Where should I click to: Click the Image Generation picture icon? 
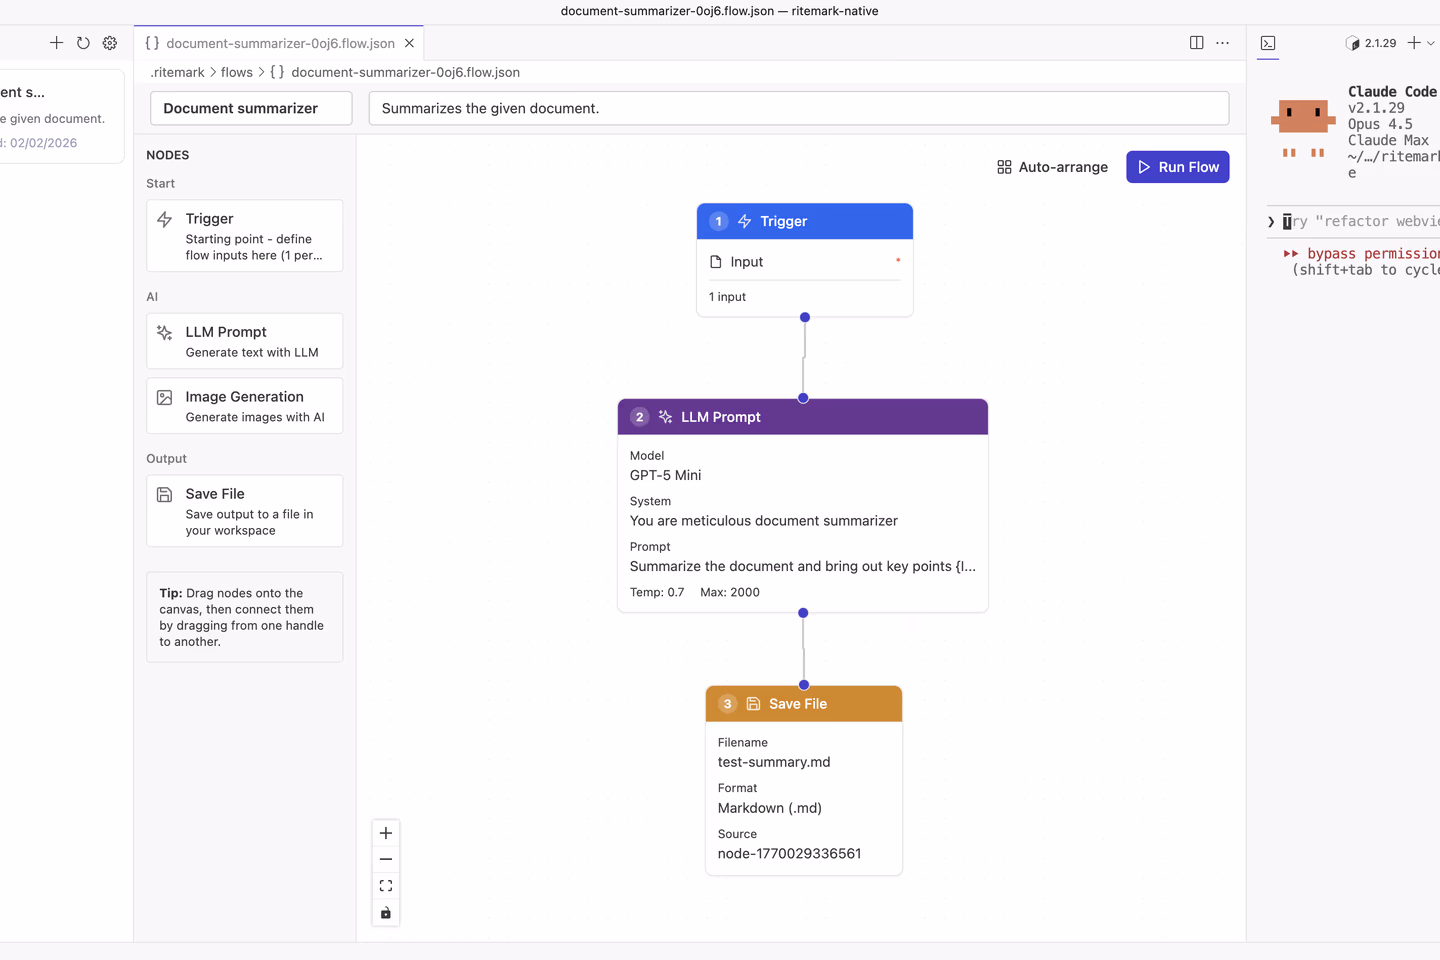(165, 397)
